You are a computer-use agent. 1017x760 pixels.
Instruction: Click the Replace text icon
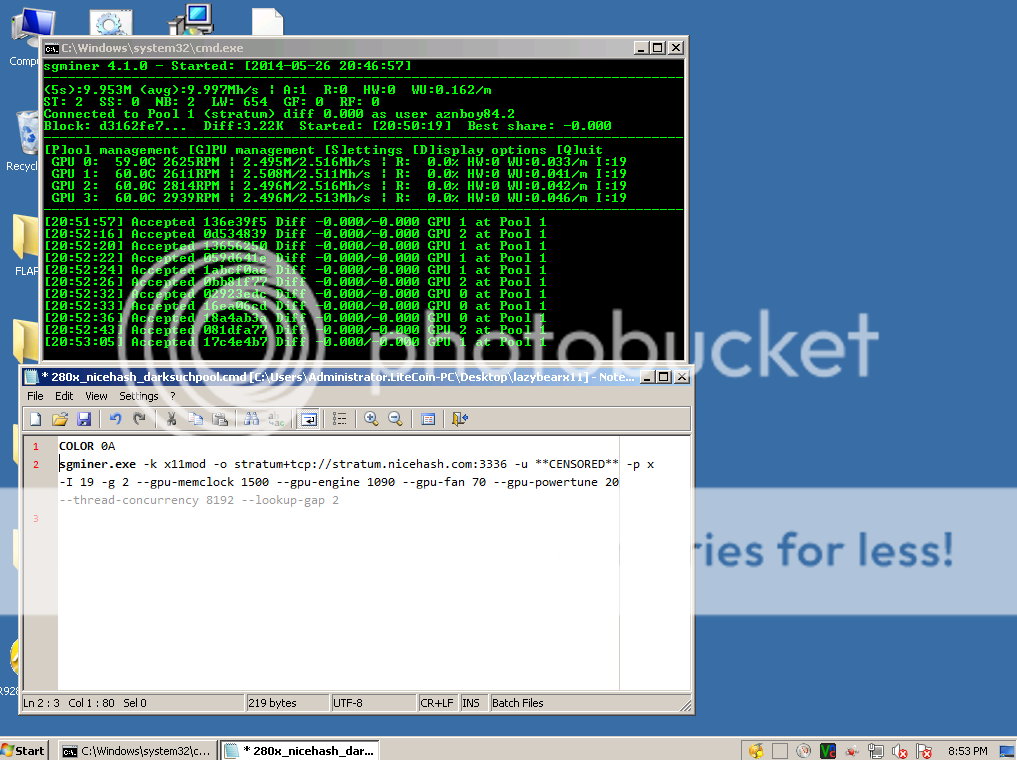(276, 419)
